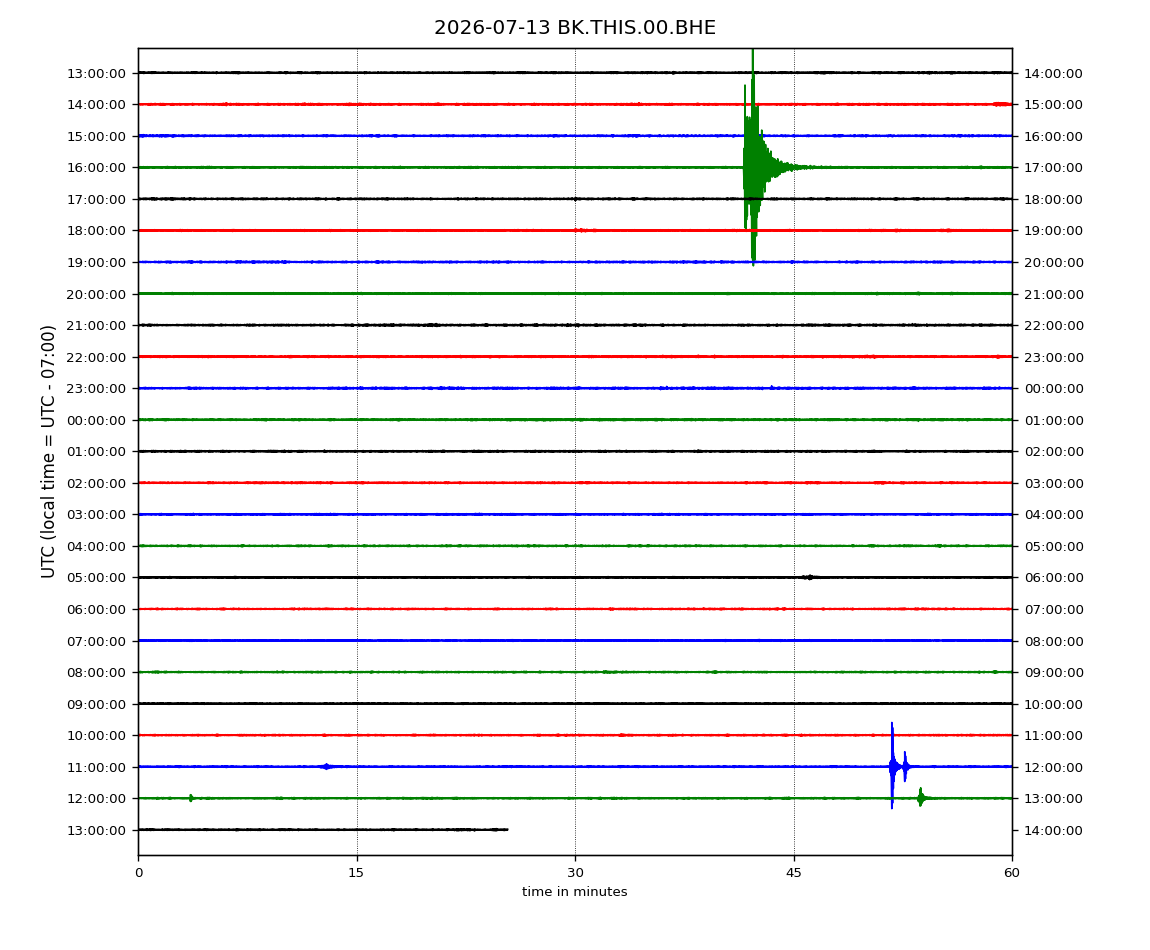Image resolution: width=1150 pixels, height=950 pixels.
Task: Click the 17:00:00 right axis label
Action: click(x=1053, y=167)
